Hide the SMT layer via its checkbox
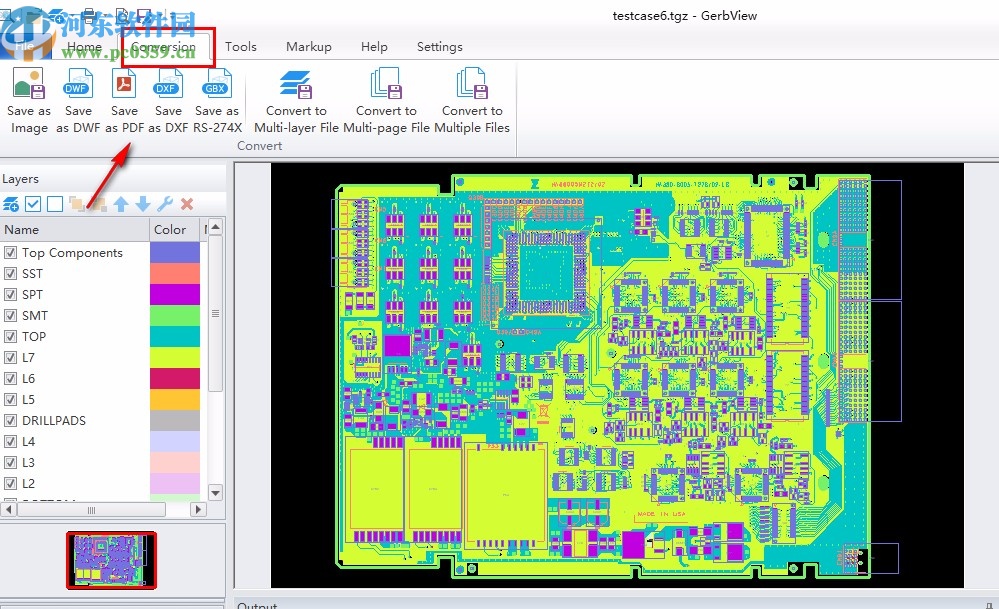Image resolution: width=999 pixels, height=609 pixels. coord(11,316)
